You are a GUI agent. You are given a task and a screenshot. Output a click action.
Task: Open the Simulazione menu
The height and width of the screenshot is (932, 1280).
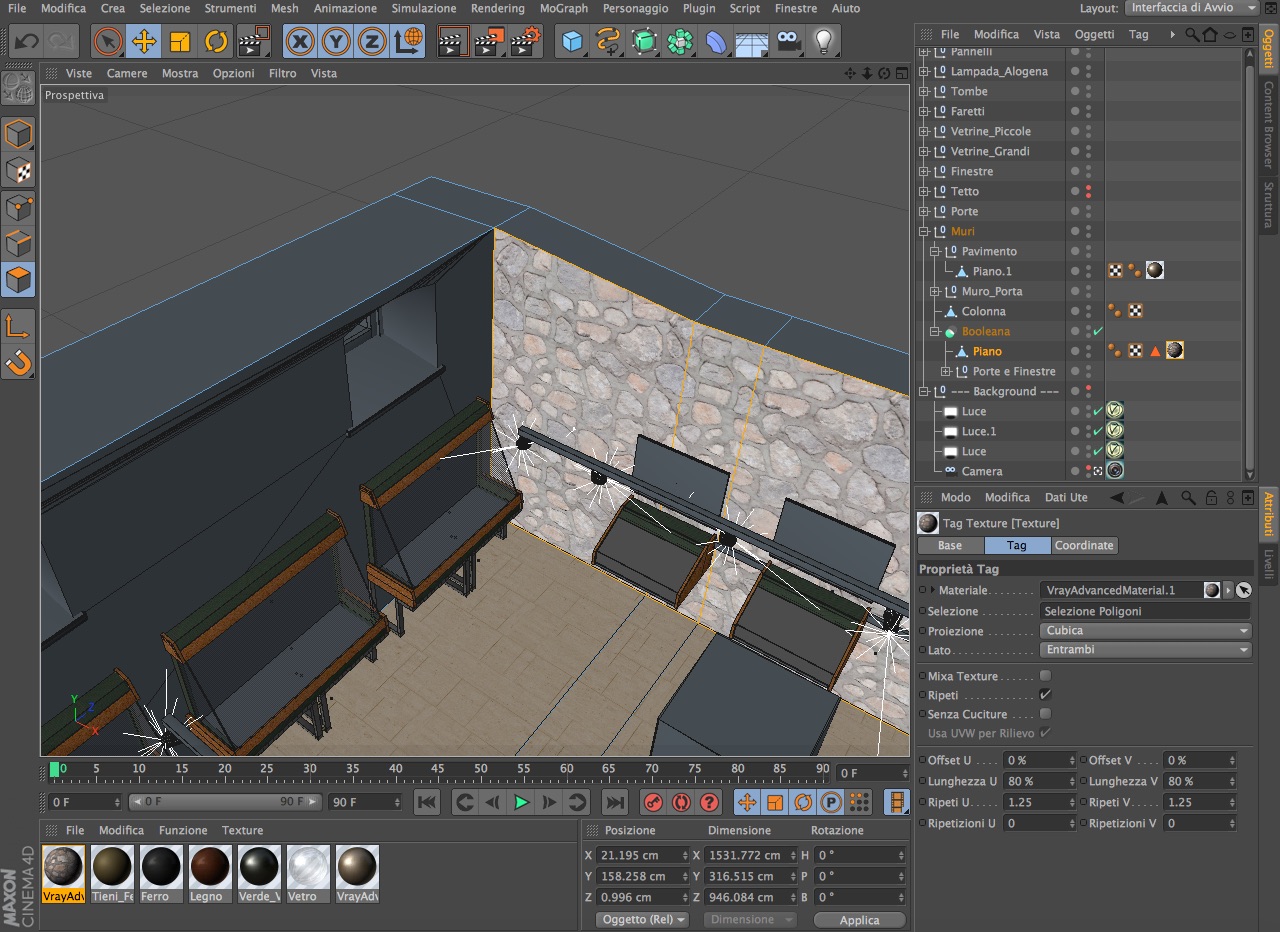424,8
